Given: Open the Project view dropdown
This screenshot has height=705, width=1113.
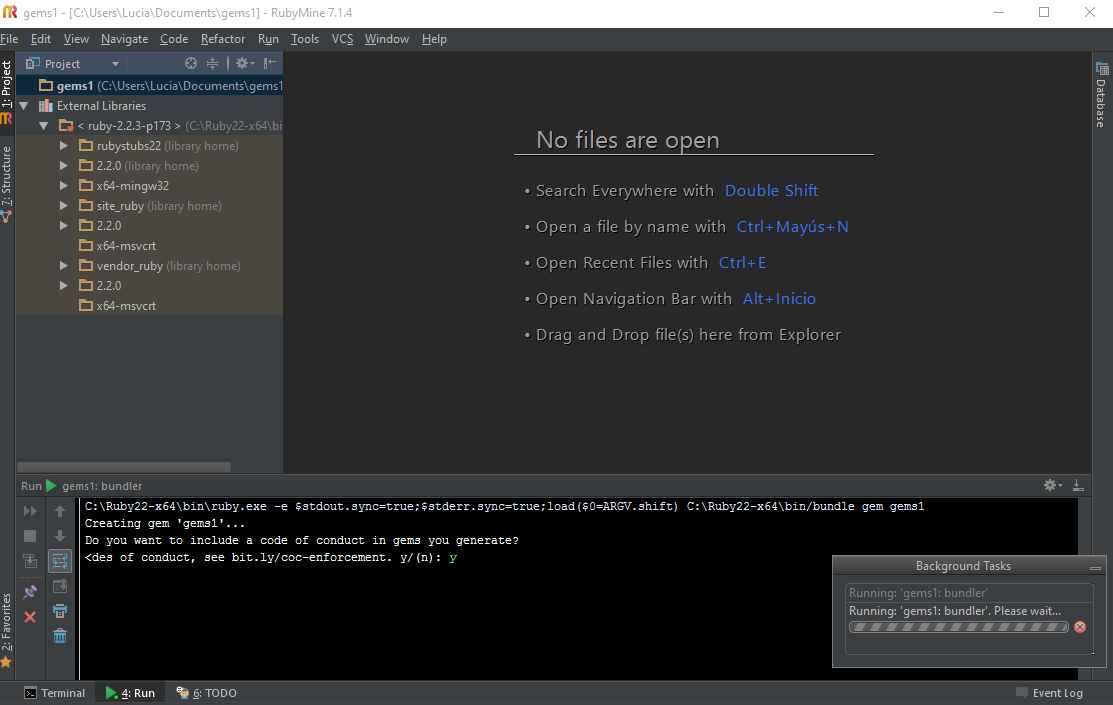Looking at the screenshot, I should tap(115, 64).
